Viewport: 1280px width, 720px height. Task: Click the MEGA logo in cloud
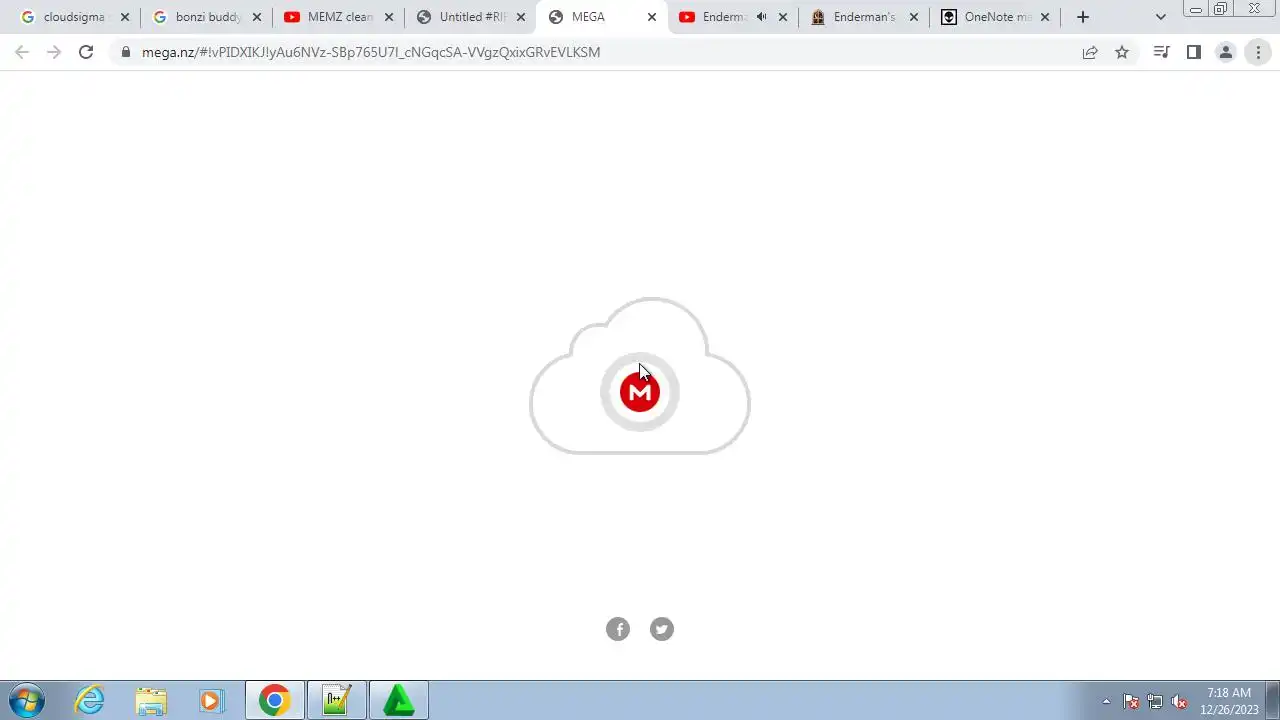coord(640,392)
